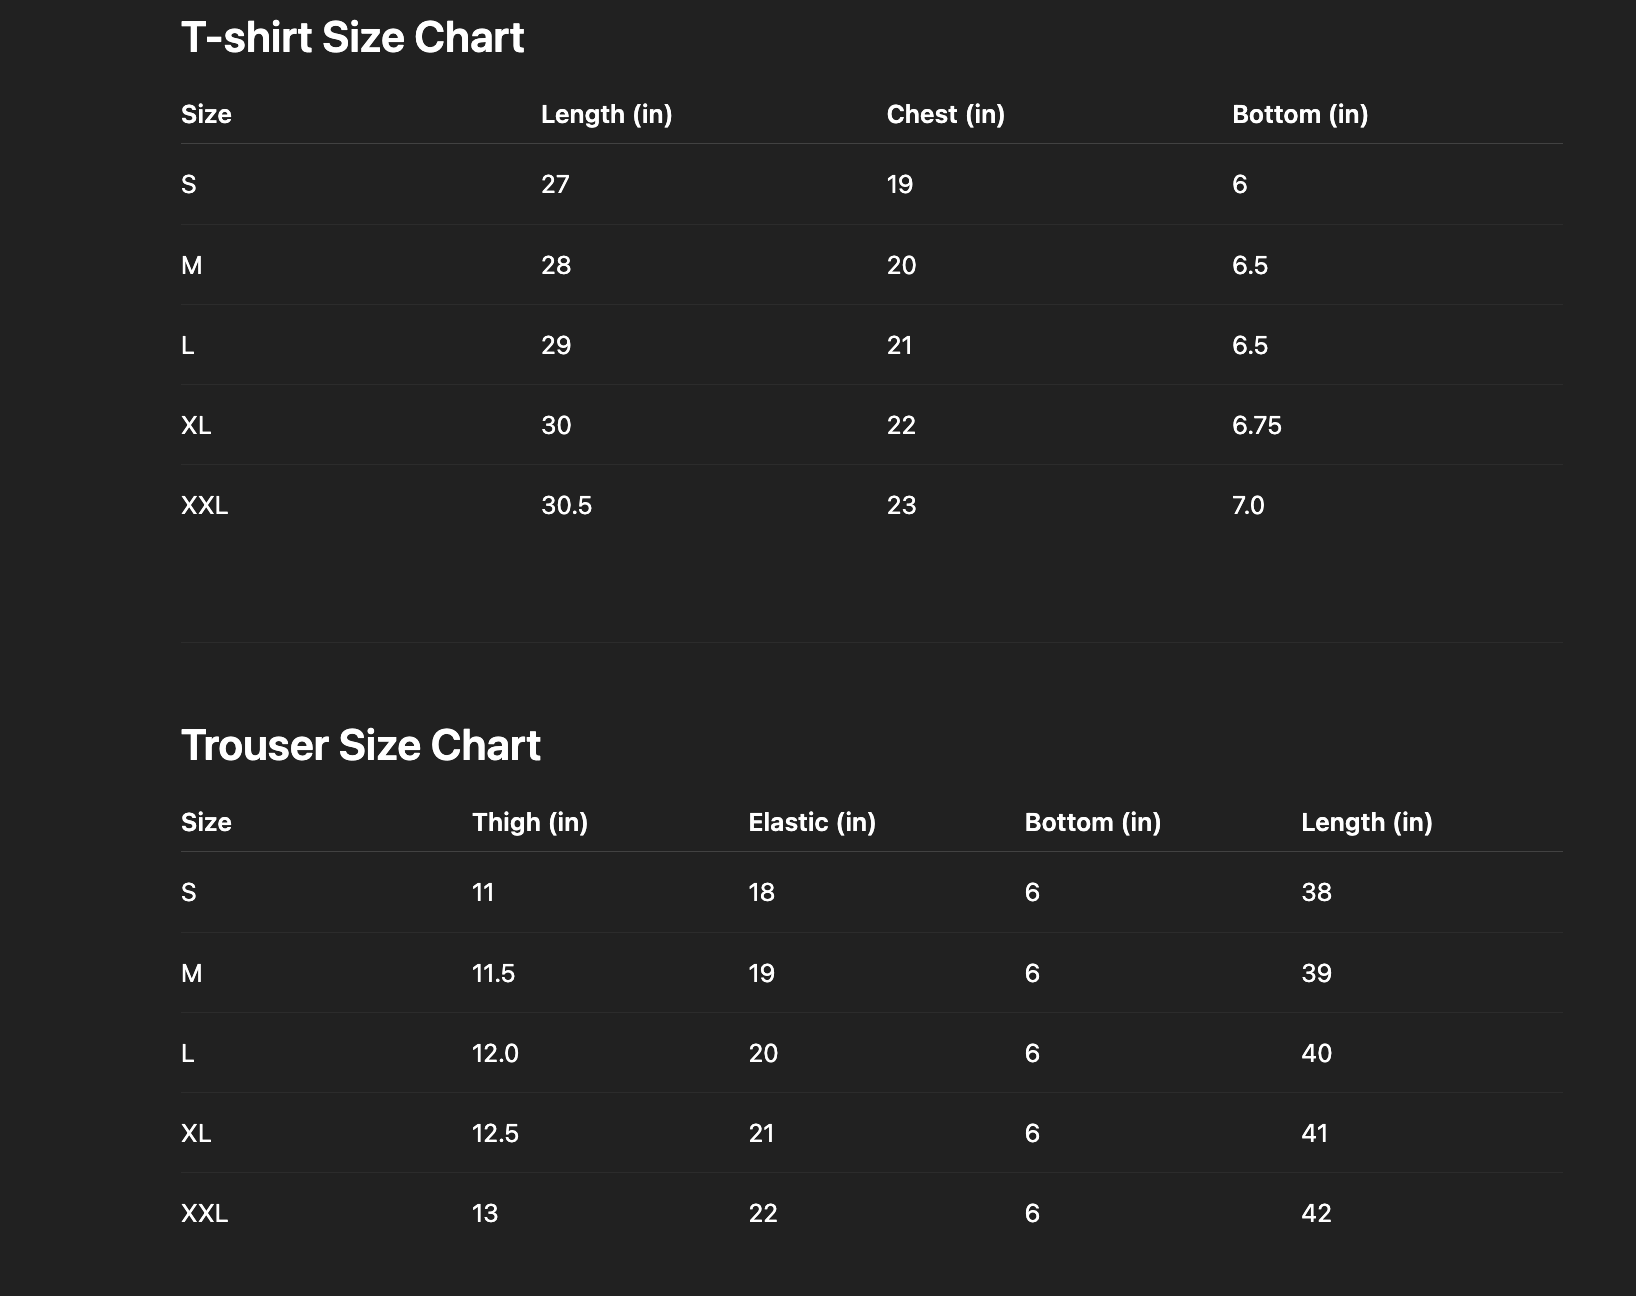Click the T-shirt XXL bottom value 7.0

coord(1248,506)
